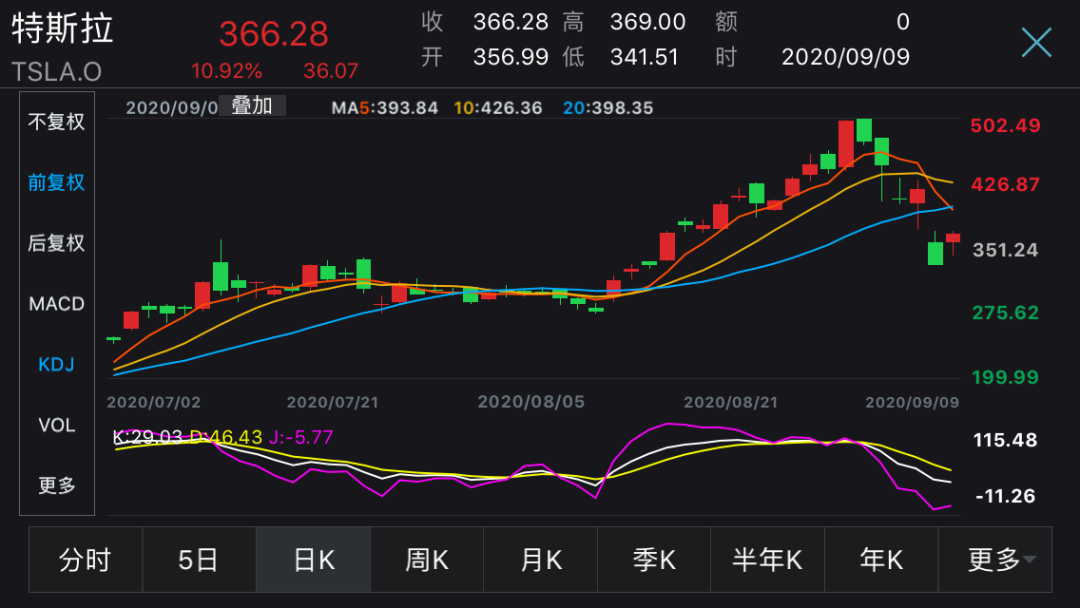Tap the current price 366.28 in red
Viewport: 1080px width, 608px height.
(x=273, y=34)
